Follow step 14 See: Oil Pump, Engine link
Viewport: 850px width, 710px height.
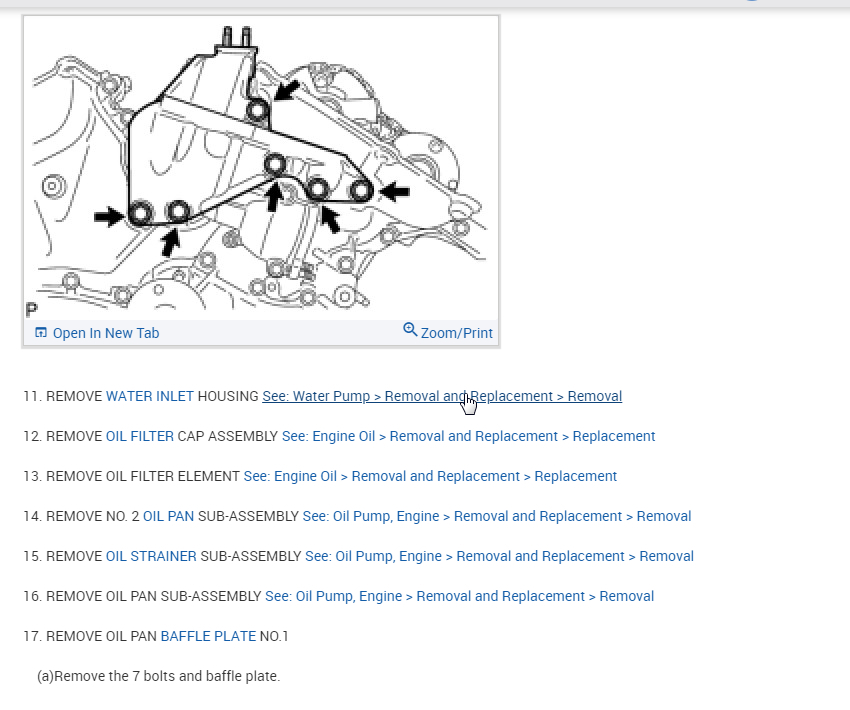point(497,516)
